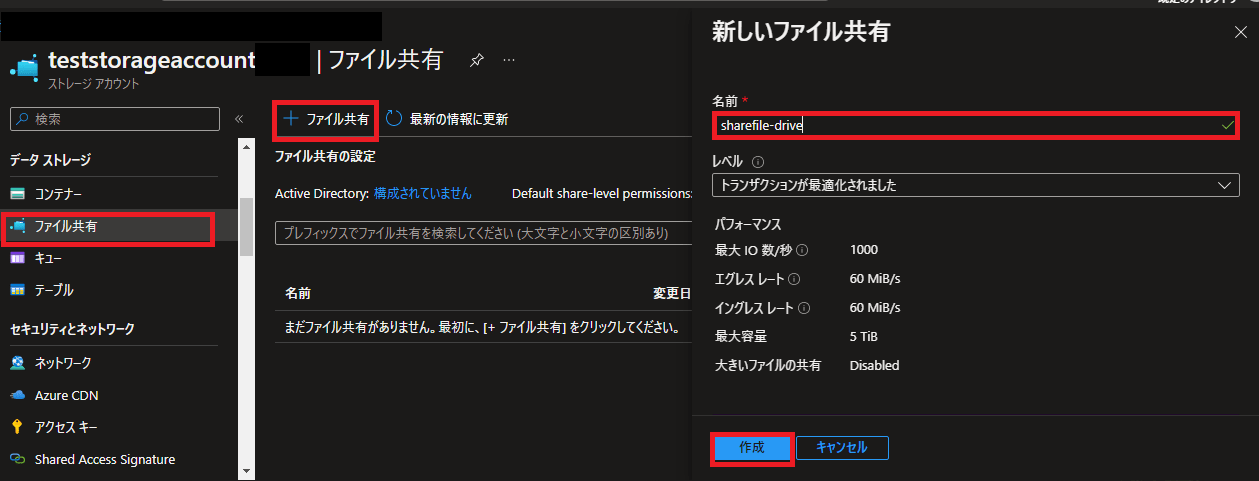Click the plus icon for ファイル共有
Image resolution: width=1259 pixels, height=481 pixels.
(x=291, y=118)
